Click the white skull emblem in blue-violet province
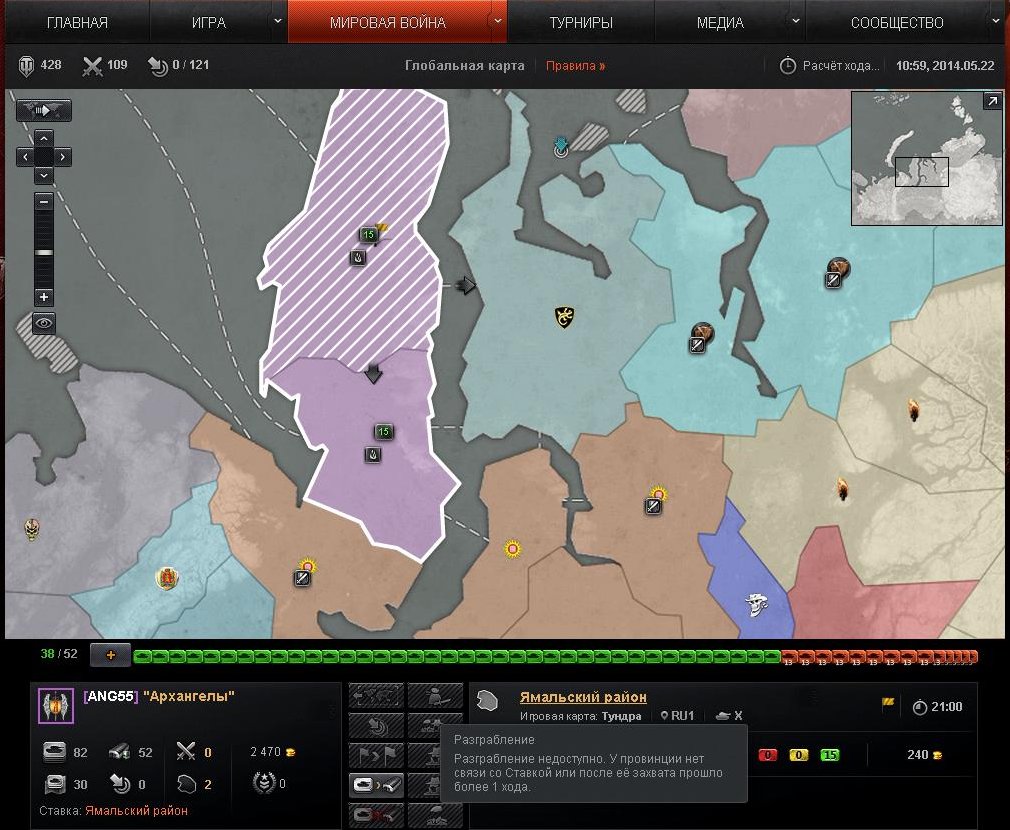 click(x=756, y=604)
